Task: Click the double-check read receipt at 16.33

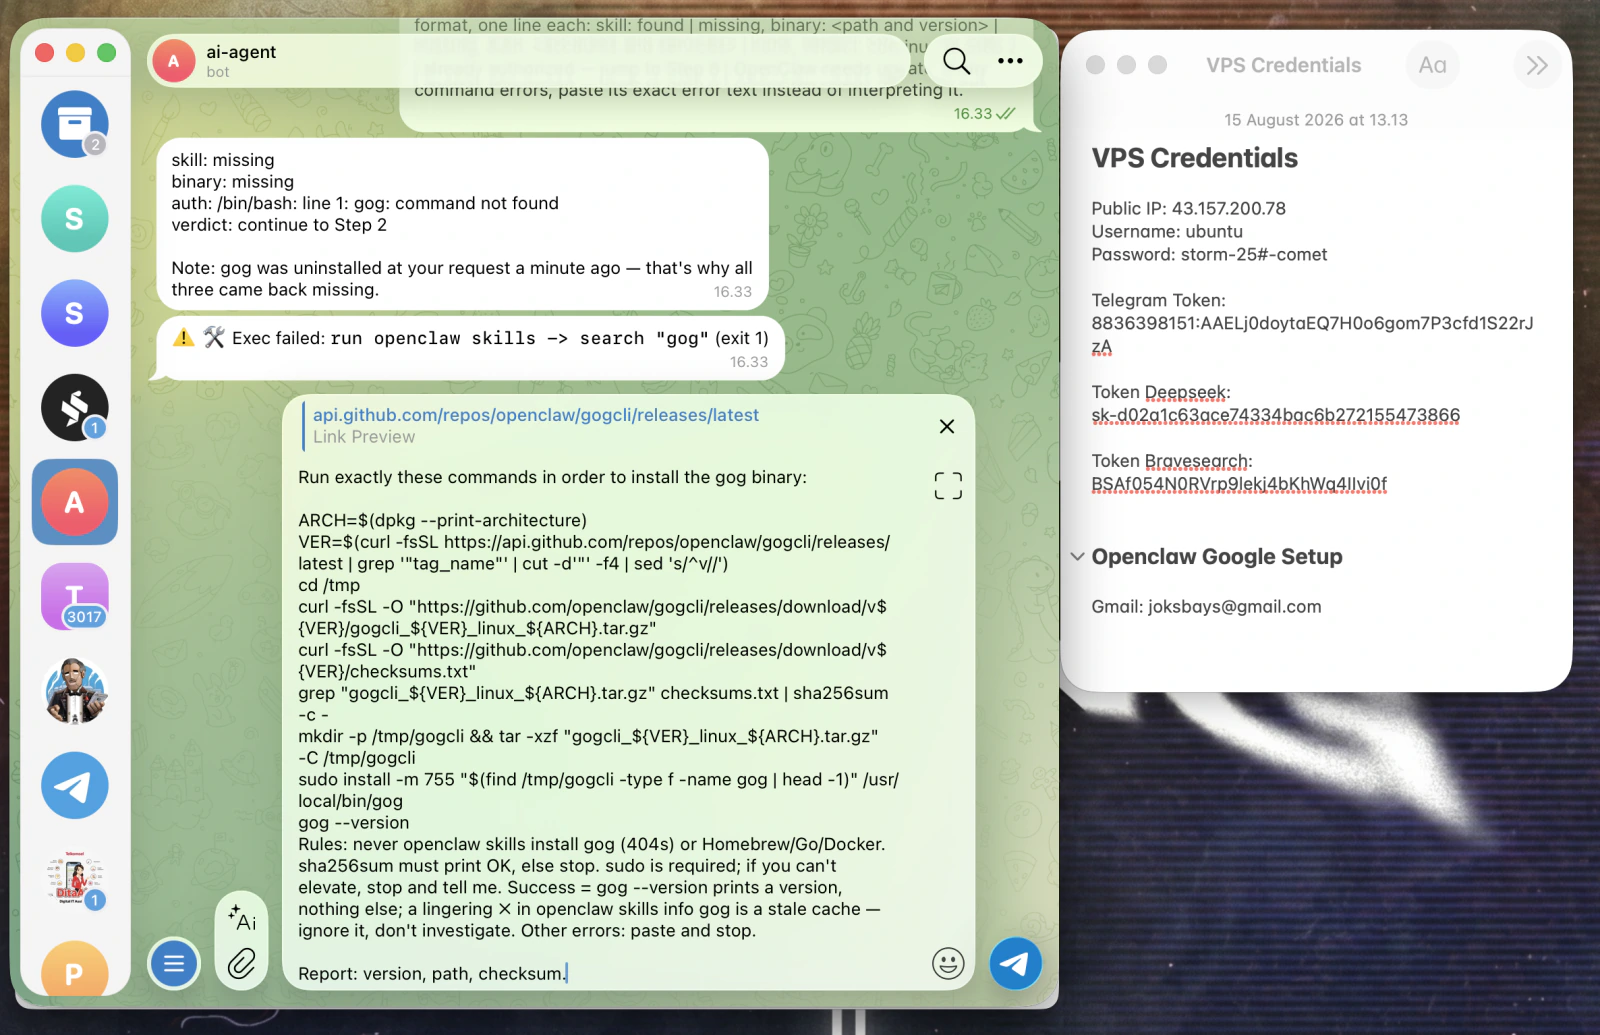Action: point(1005,114)
